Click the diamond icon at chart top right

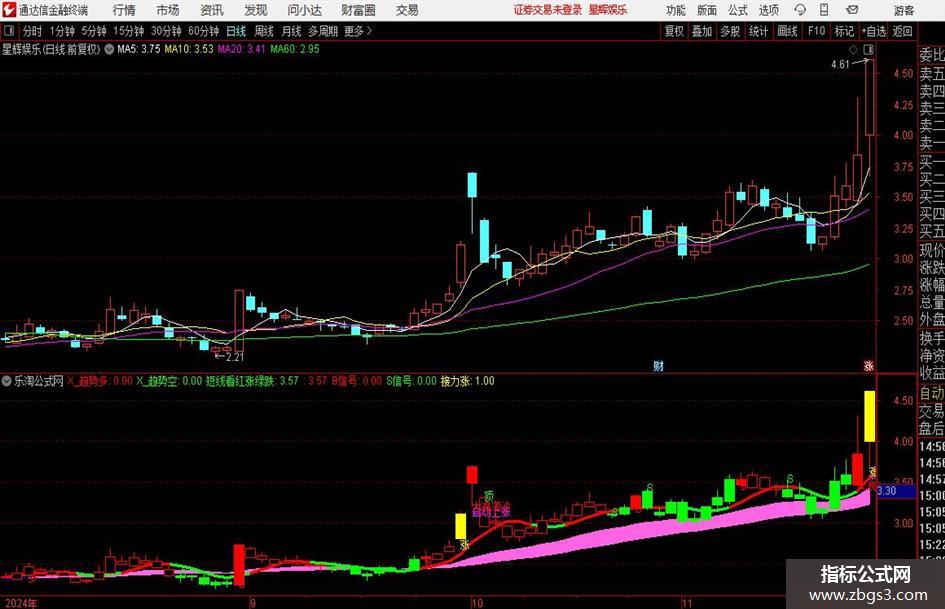pos(853,49)
